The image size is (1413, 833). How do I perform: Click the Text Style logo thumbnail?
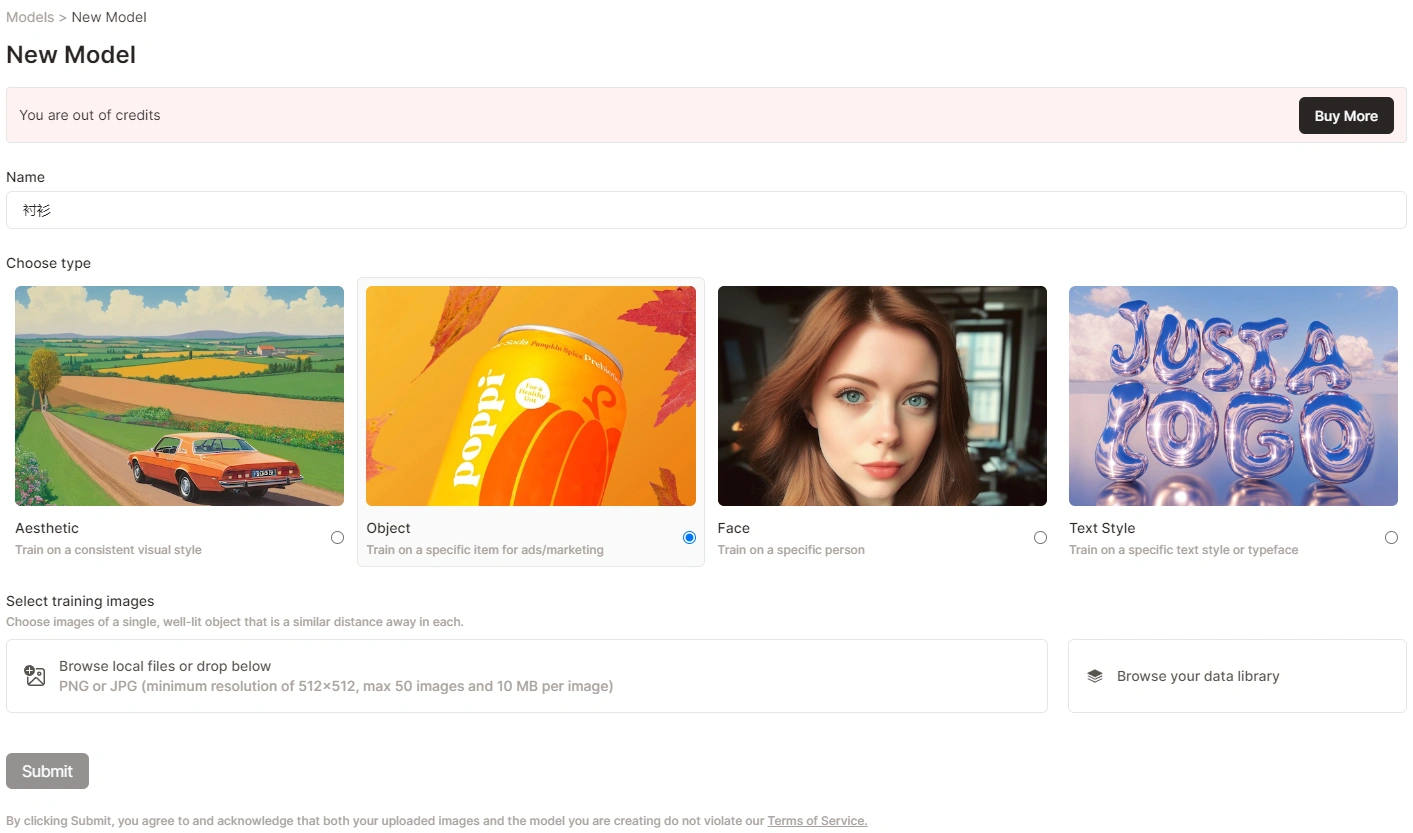coord(1233,396)
